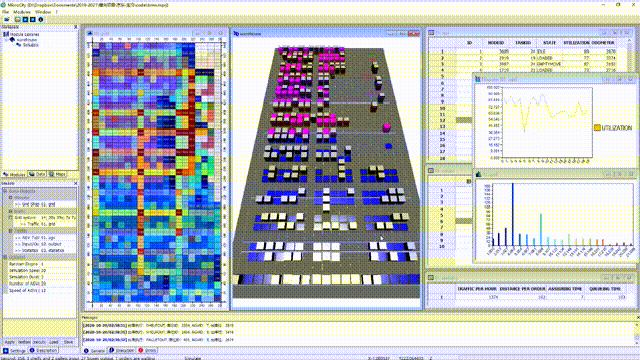The image size is (640, 360).
Task: Switch to the Data tab
Action: pyautogui.click(x=37, y=174)
